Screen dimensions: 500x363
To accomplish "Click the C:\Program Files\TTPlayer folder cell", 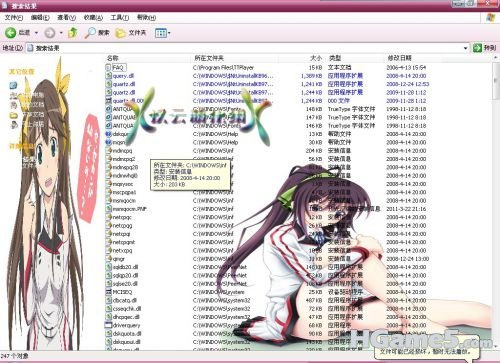I will (x=223, y=67).
